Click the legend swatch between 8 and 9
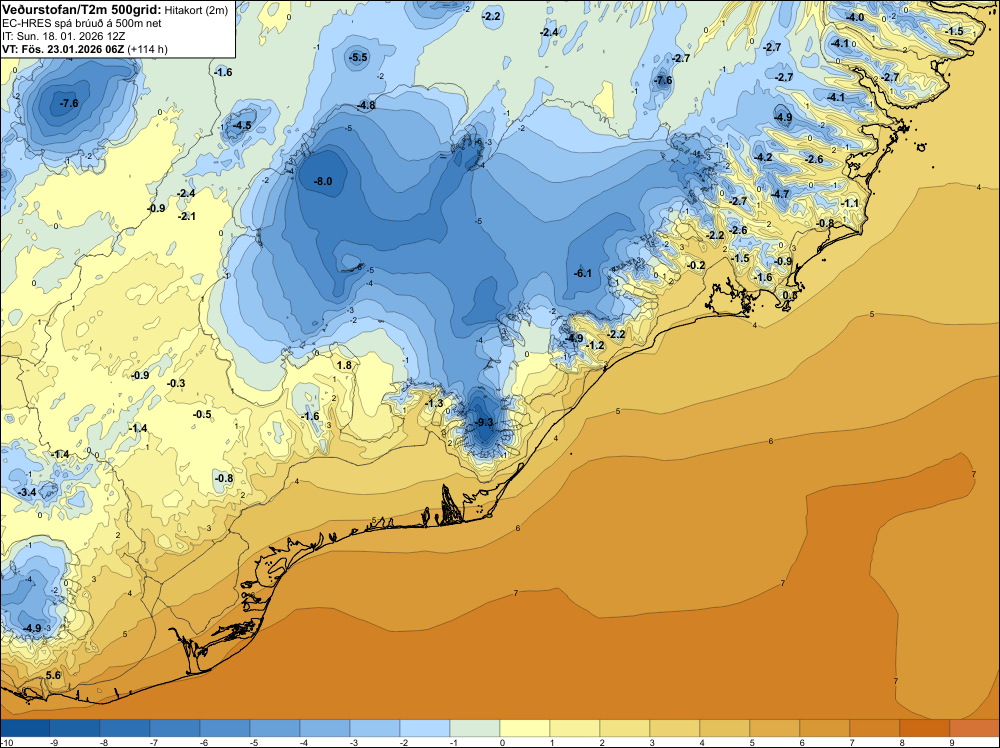 pos(925,728)
